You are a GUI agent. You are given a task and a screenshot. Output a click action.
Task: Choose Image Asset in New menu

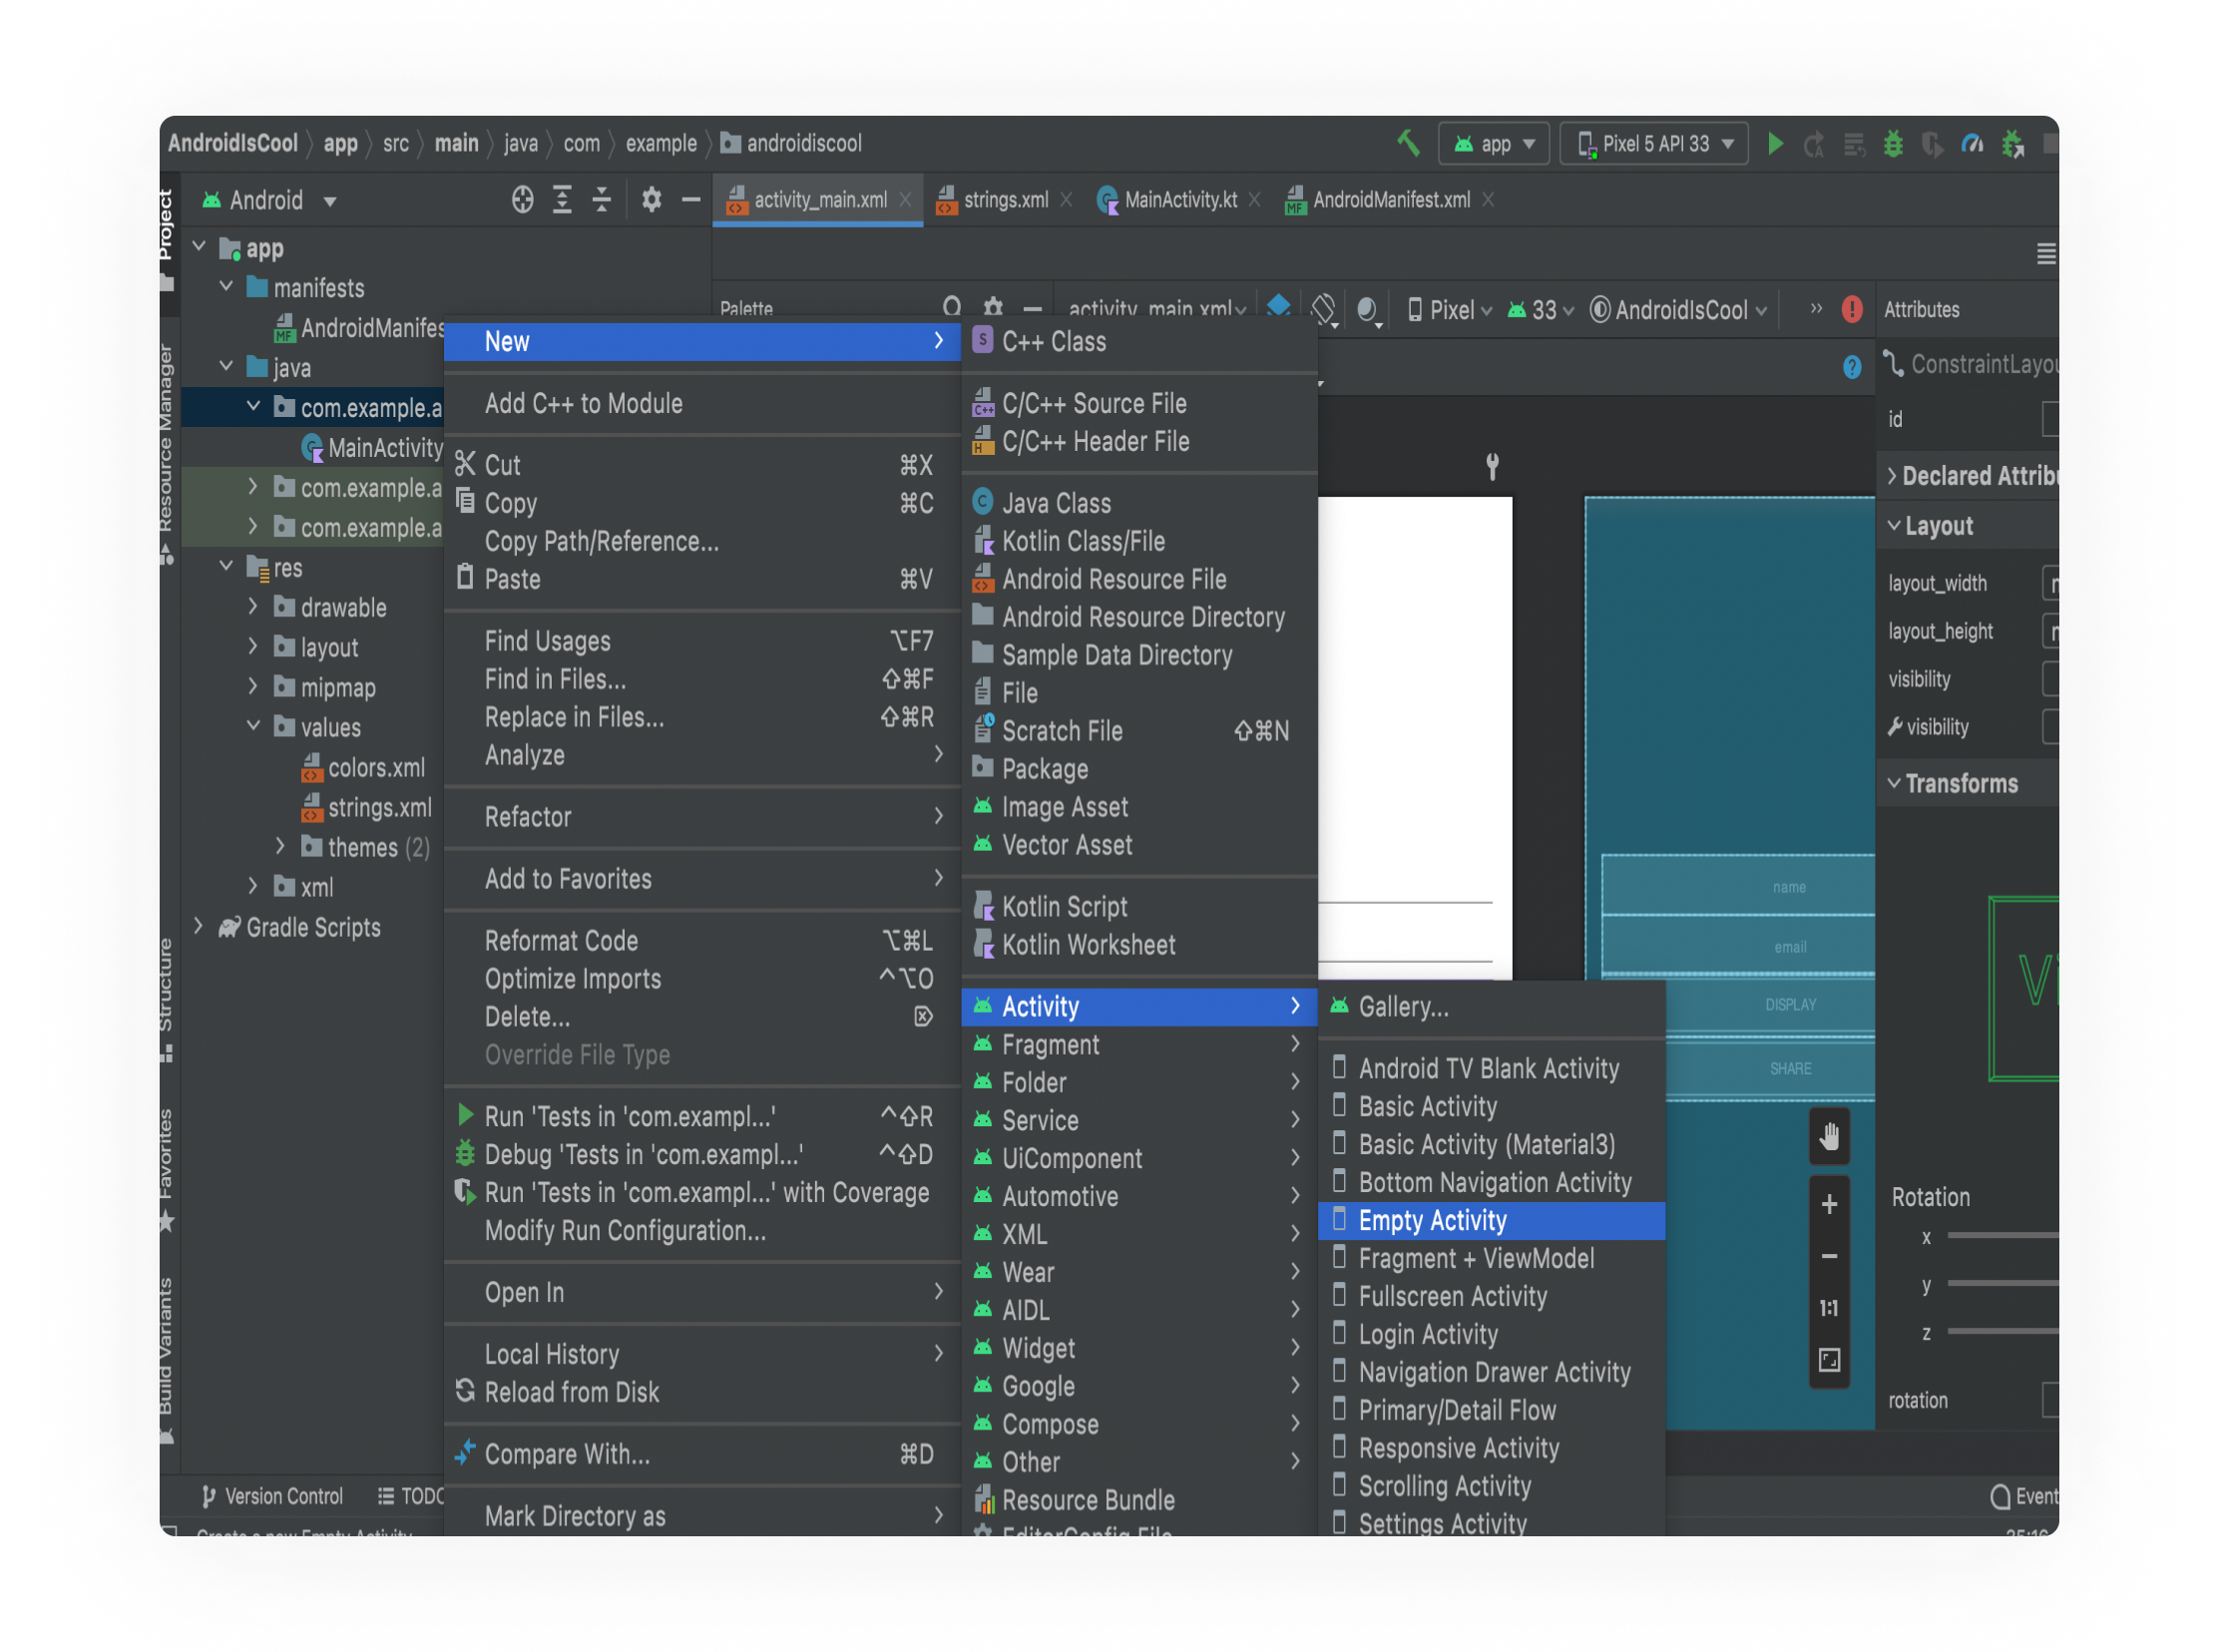pos(1138,807)
